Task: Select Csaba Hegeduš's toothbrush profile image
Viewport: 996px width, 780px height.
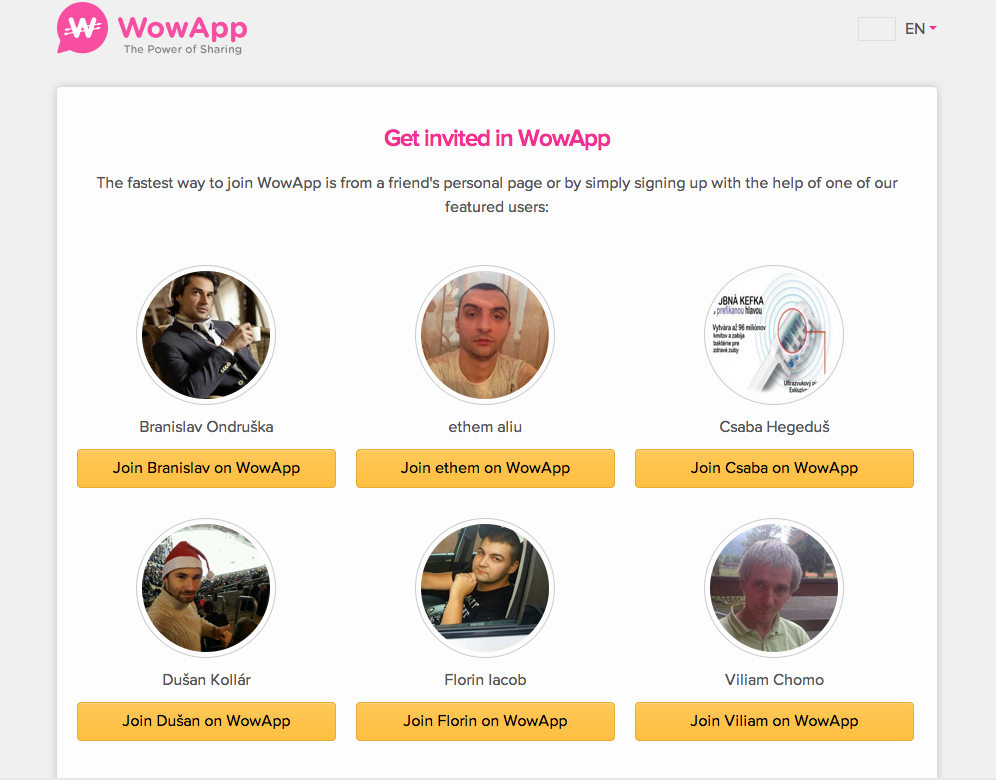Action: tap(774, 335)
